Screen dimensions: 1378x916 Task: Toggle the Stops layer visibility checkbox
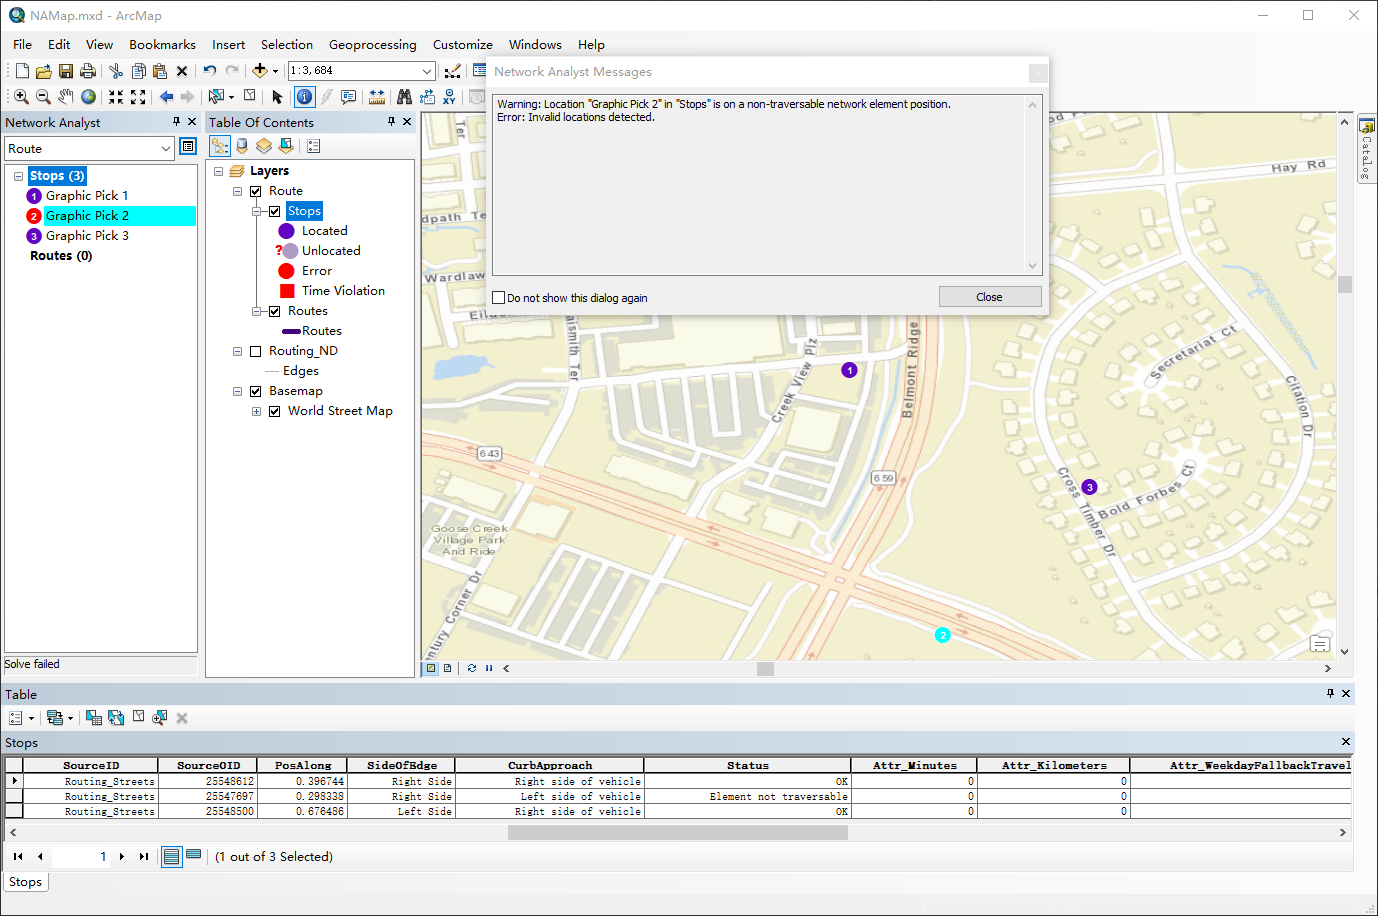click(274, 211)
